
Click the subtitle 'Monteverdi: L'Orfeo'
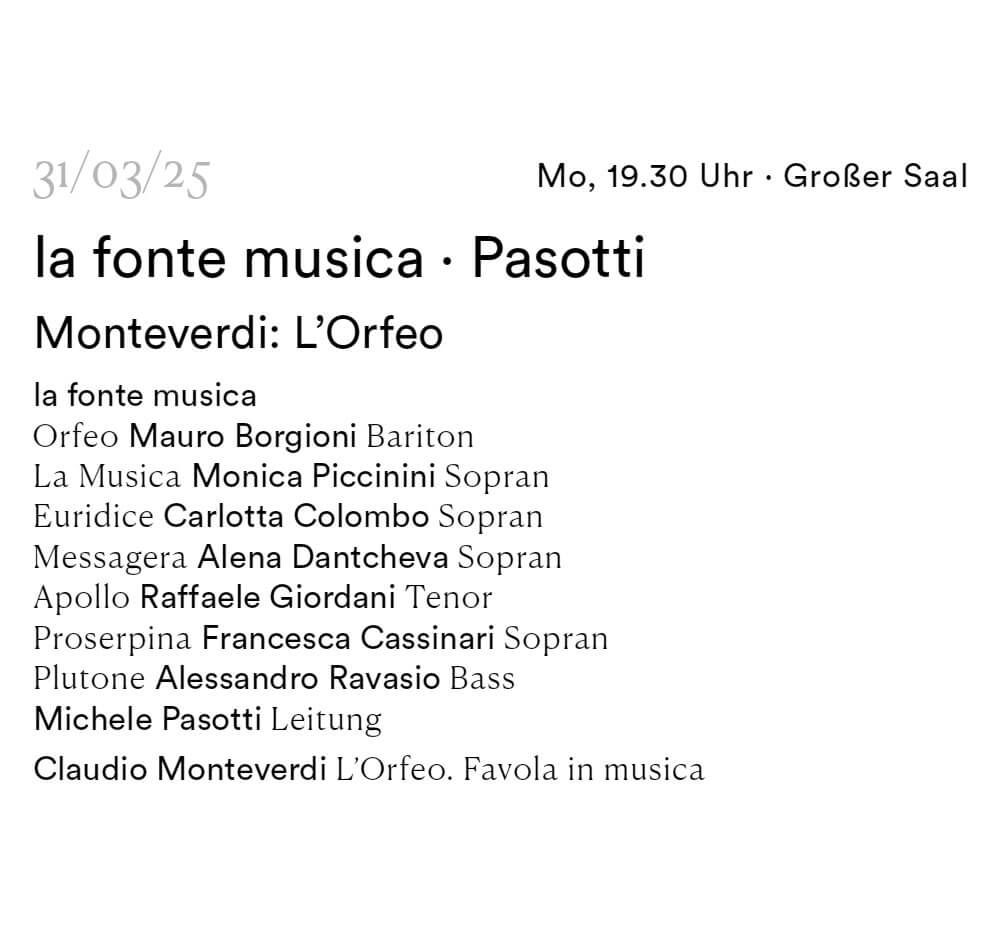point(239,333)
